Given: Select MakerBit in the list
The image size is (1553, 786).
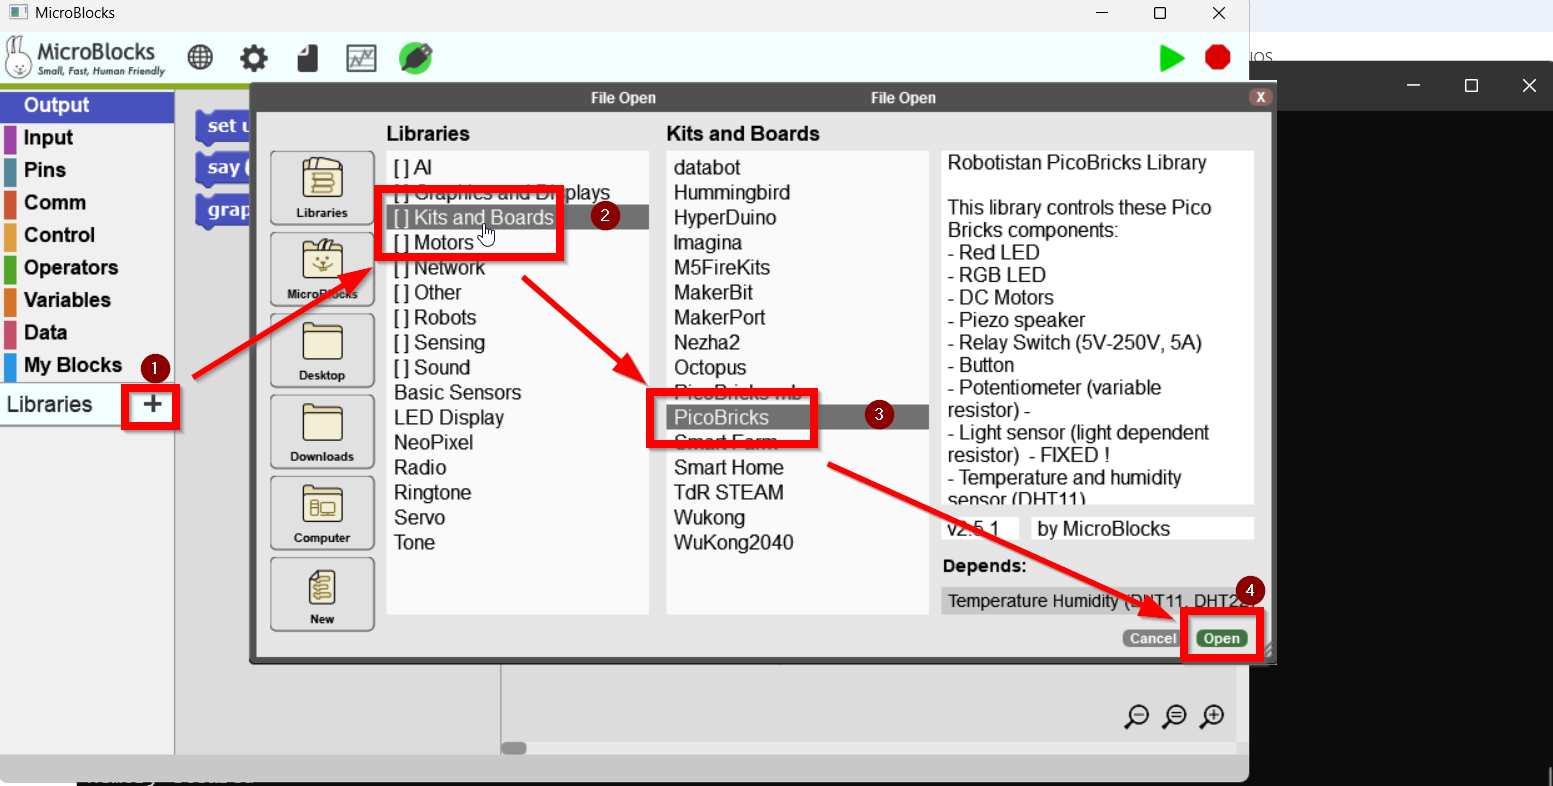Looking at the screenshot, I should pyautogui.click(x=798, y=293).
